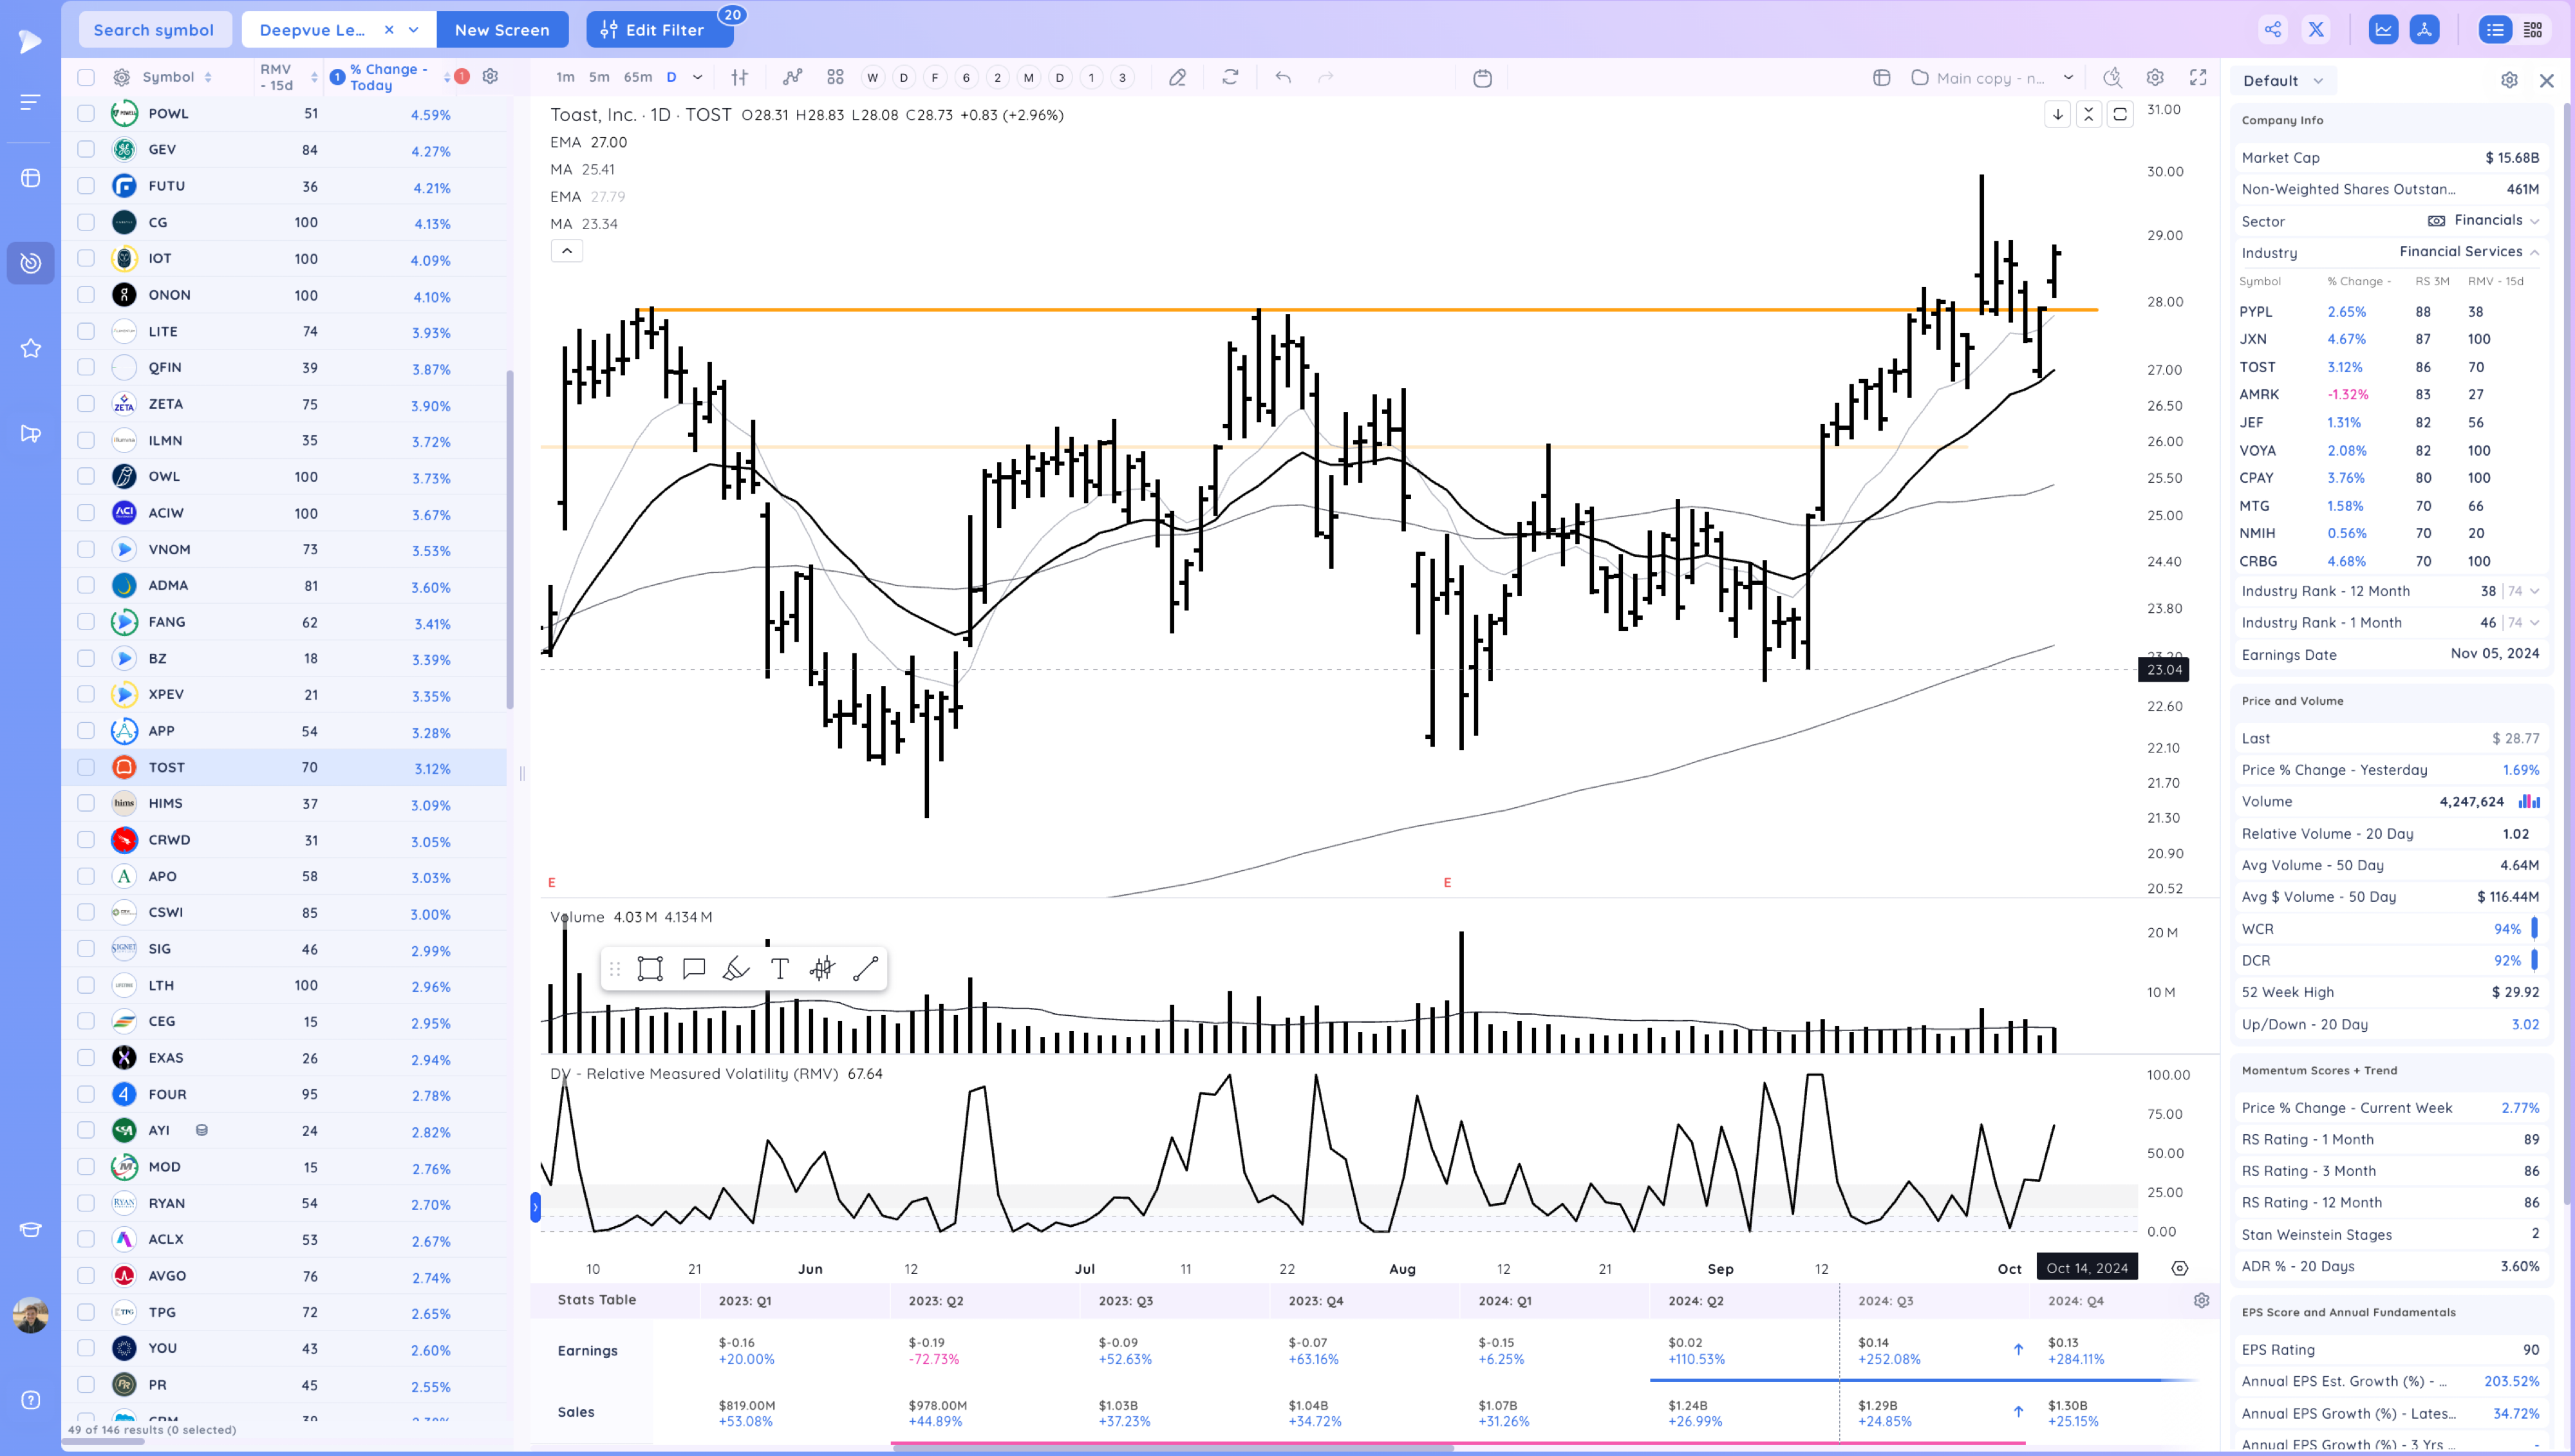
Task: Open the chart grid layout picker
Action: (835, 77)
